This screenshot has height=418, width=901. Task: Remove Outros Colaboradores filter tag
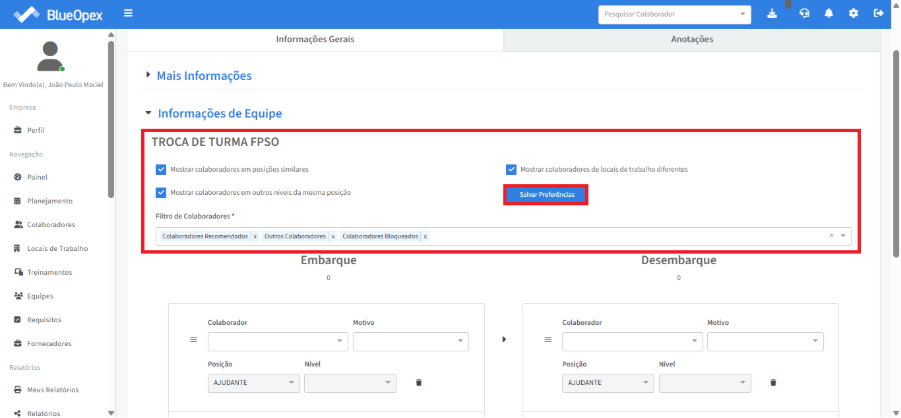click(x=333, y=237)
